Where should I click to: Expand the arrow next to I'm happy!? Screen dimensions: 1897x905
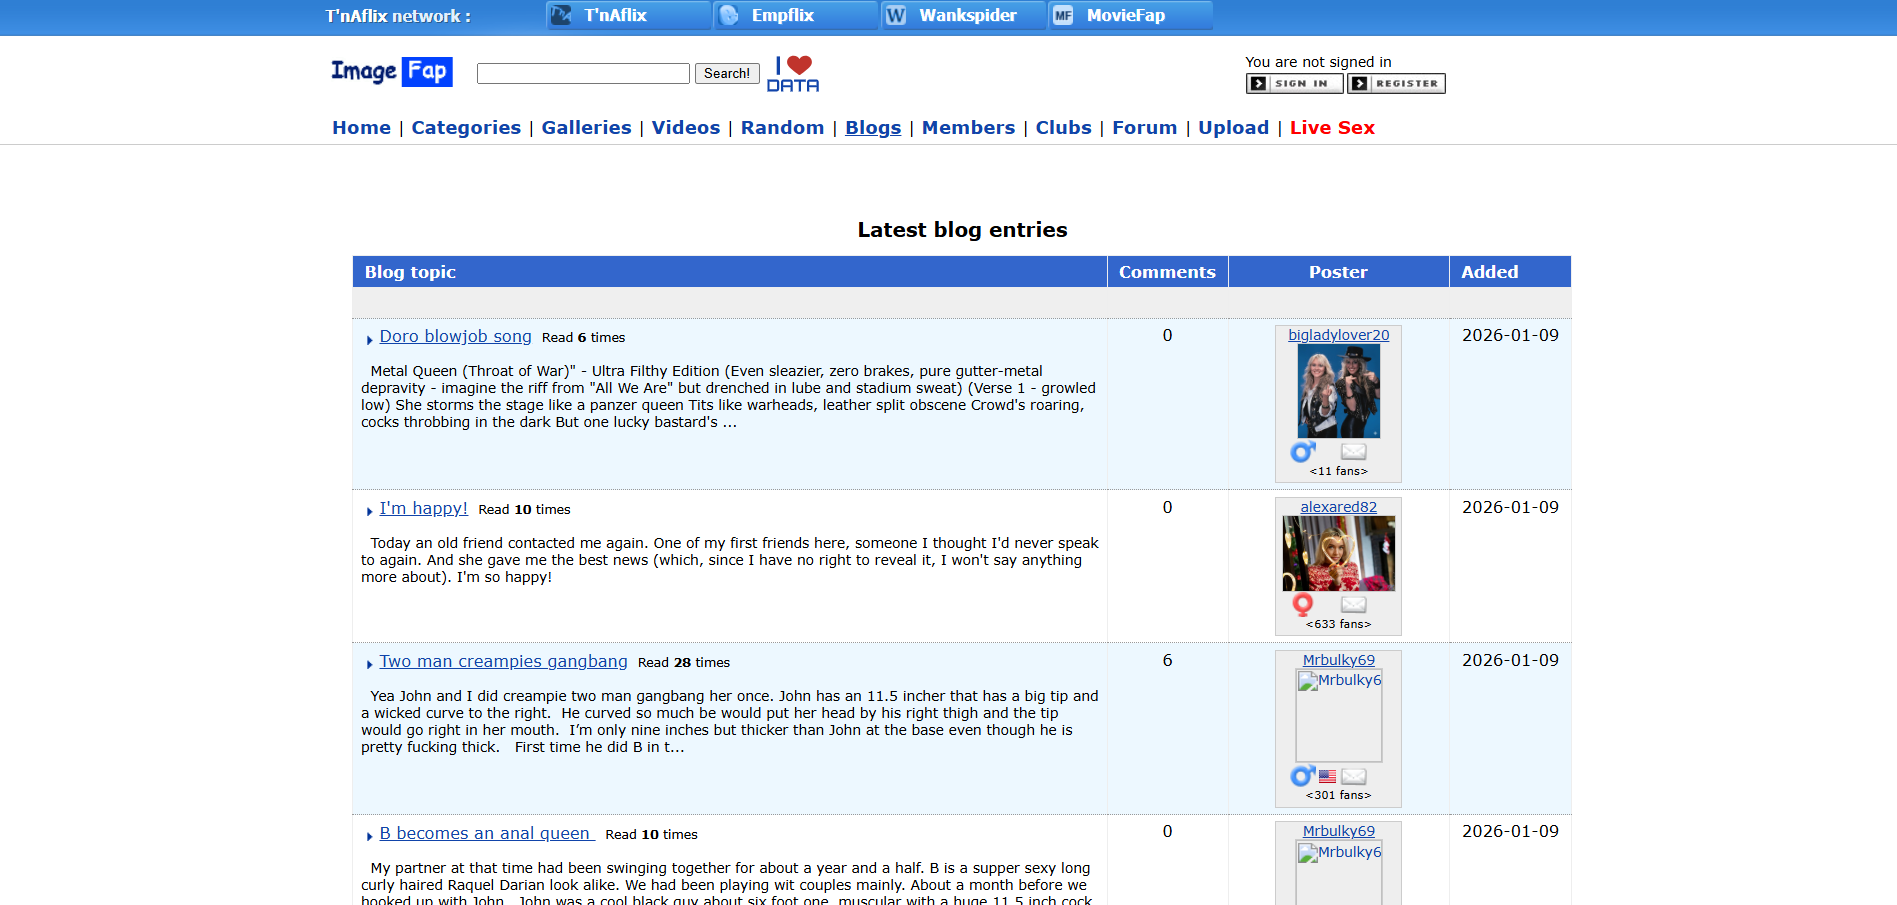[x=369, y=511]
